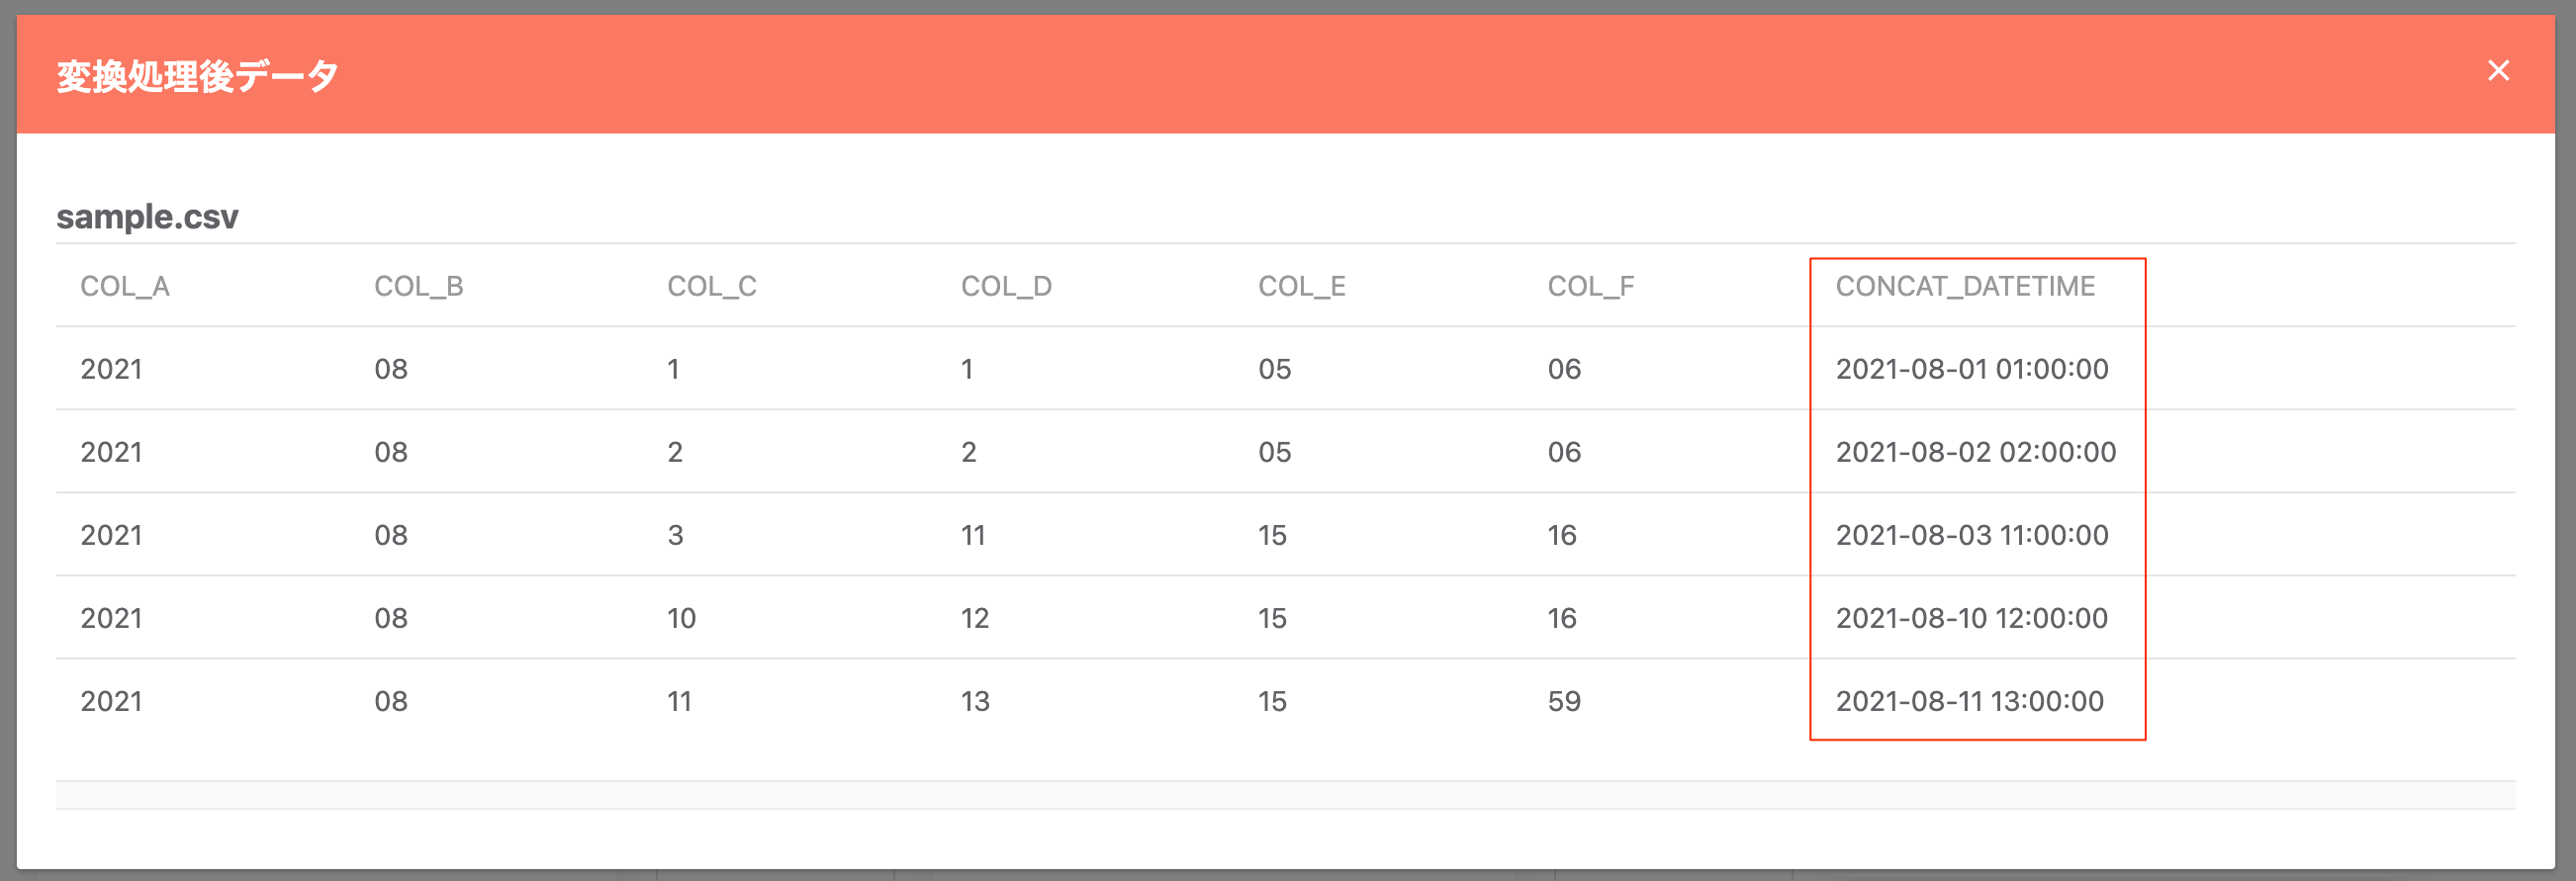
Task: Click the sample.csv file title
Action: tap(147, 217)
